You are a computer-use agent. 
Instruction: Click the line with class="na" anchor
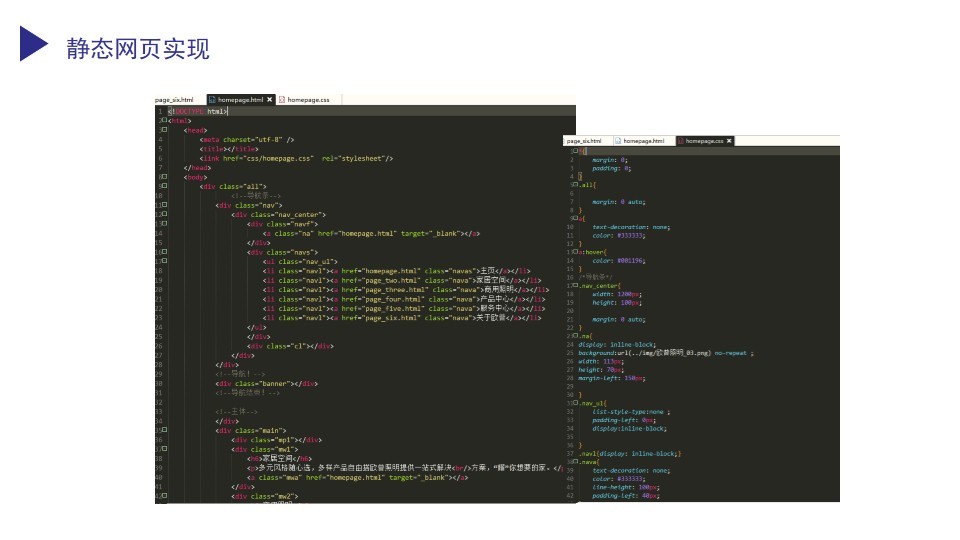(x=372, y=233)
